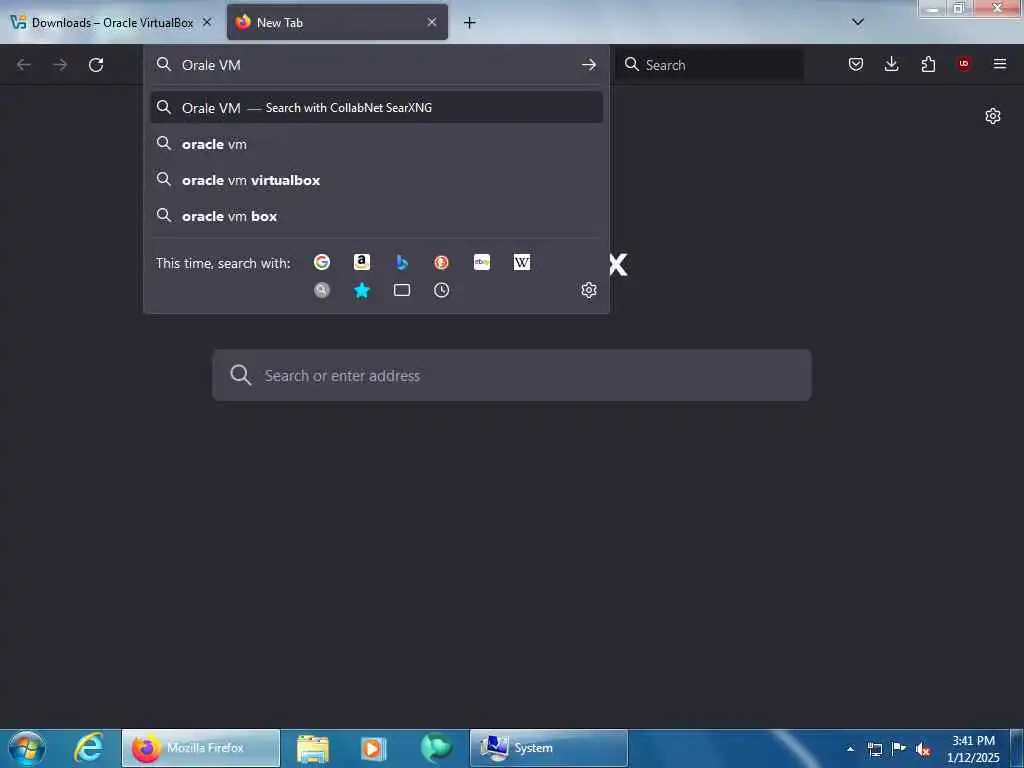Open Action Center flag icon
Image resolution: width=1024 pixels, height=768 pixels.
click(899, 748)
